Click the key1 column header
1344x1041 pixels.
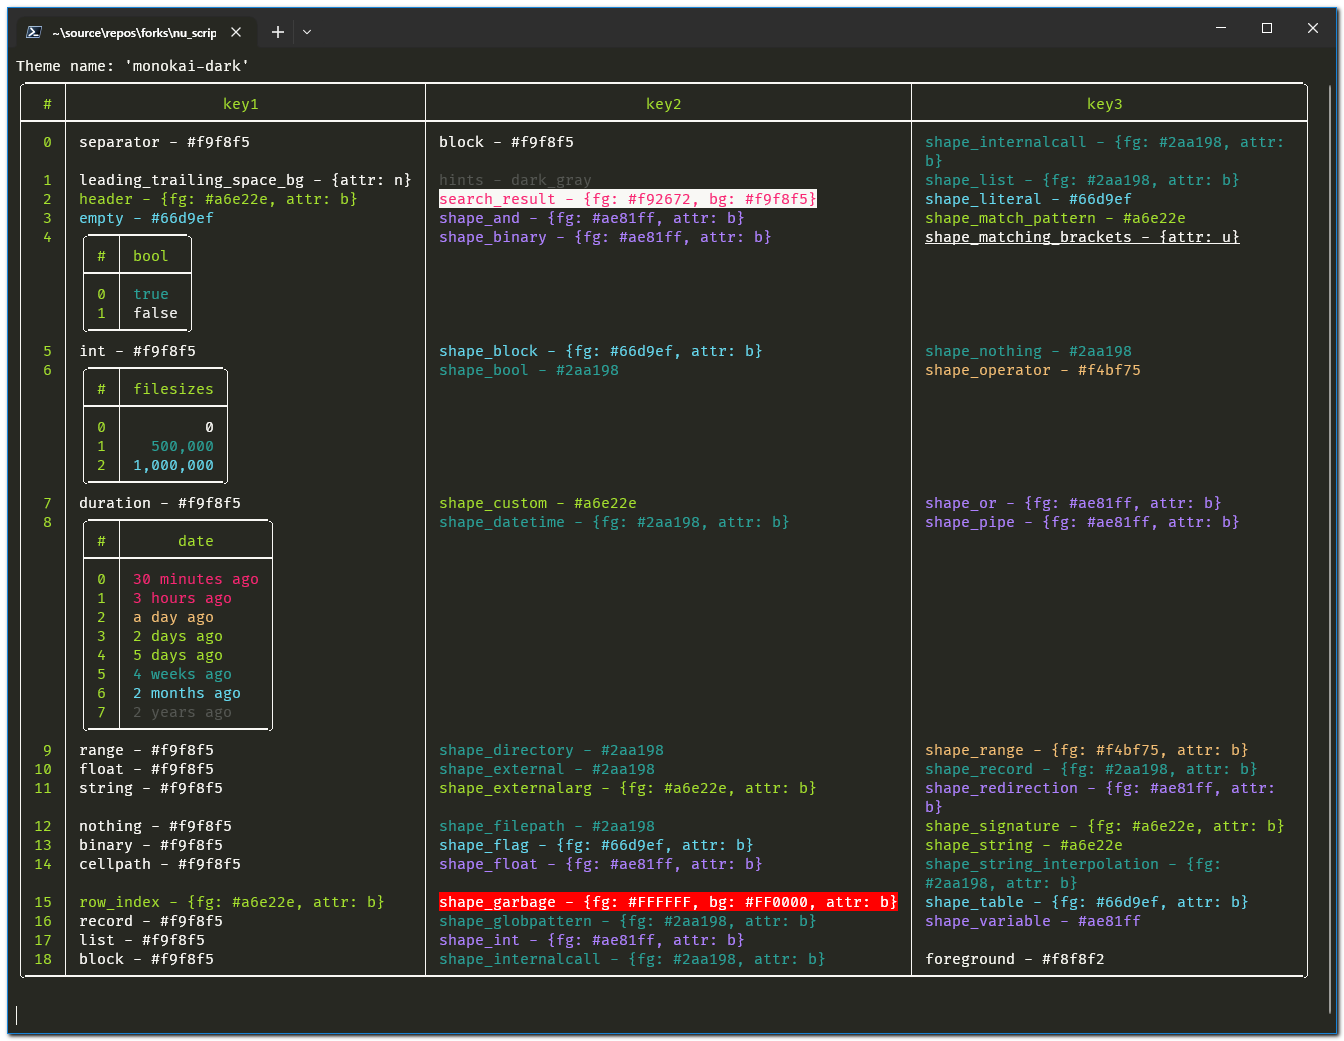[x=241, y=104]
